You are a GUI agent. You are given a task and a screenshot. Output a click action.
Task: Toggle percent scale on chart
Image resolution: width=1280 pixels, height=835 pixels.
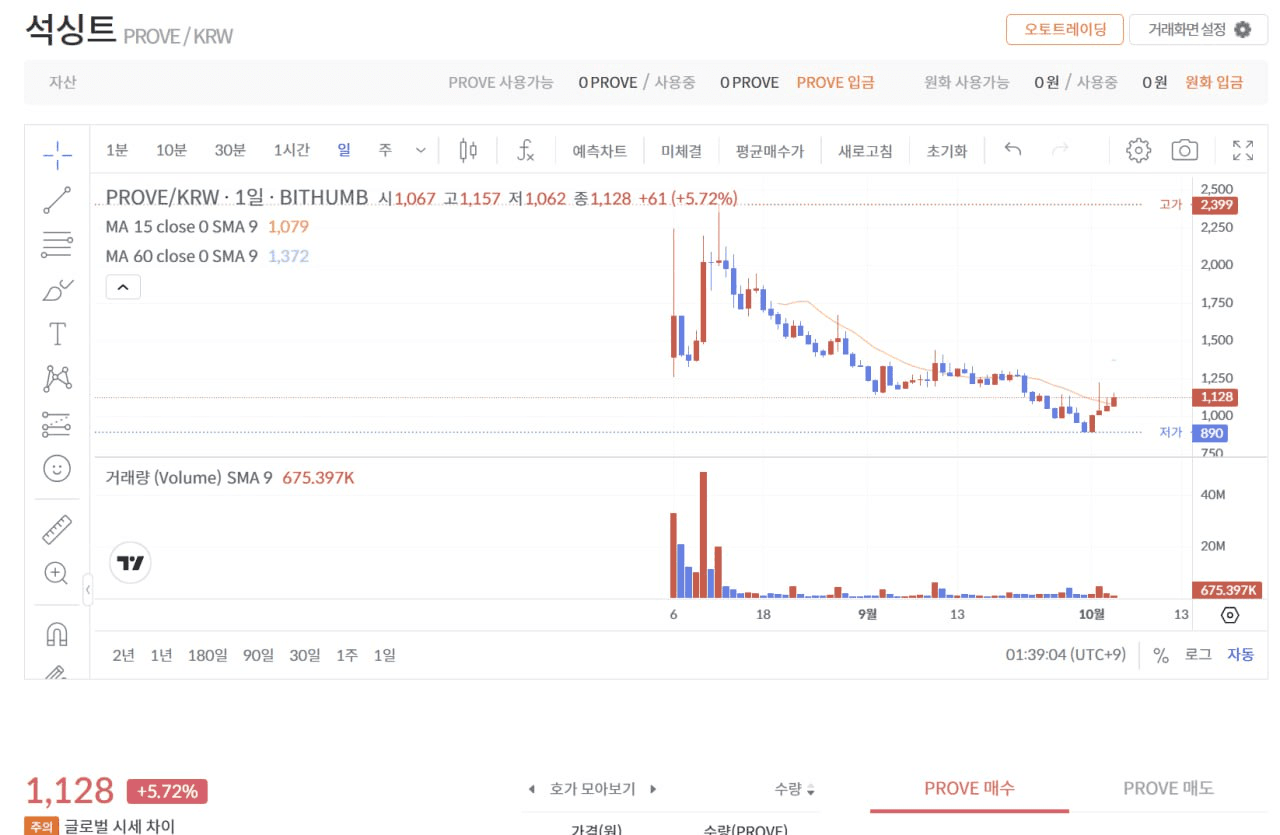pos(1160,656)
